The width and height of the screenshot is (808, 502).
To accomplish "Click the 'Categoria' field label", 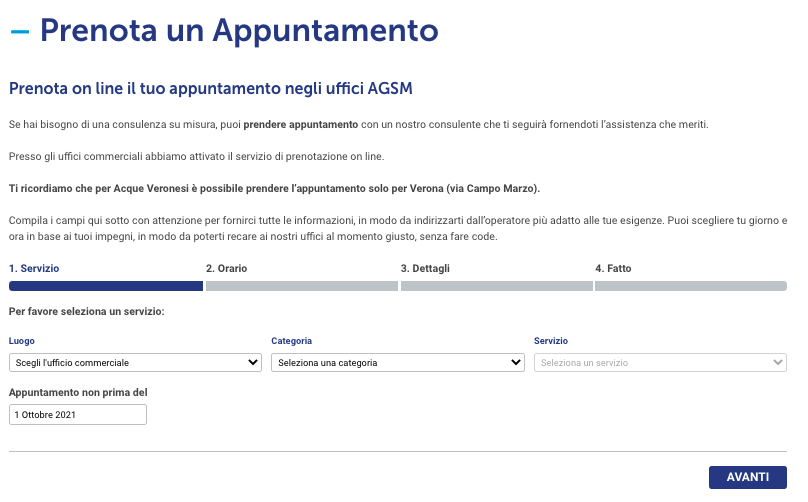I will point(291,341).
